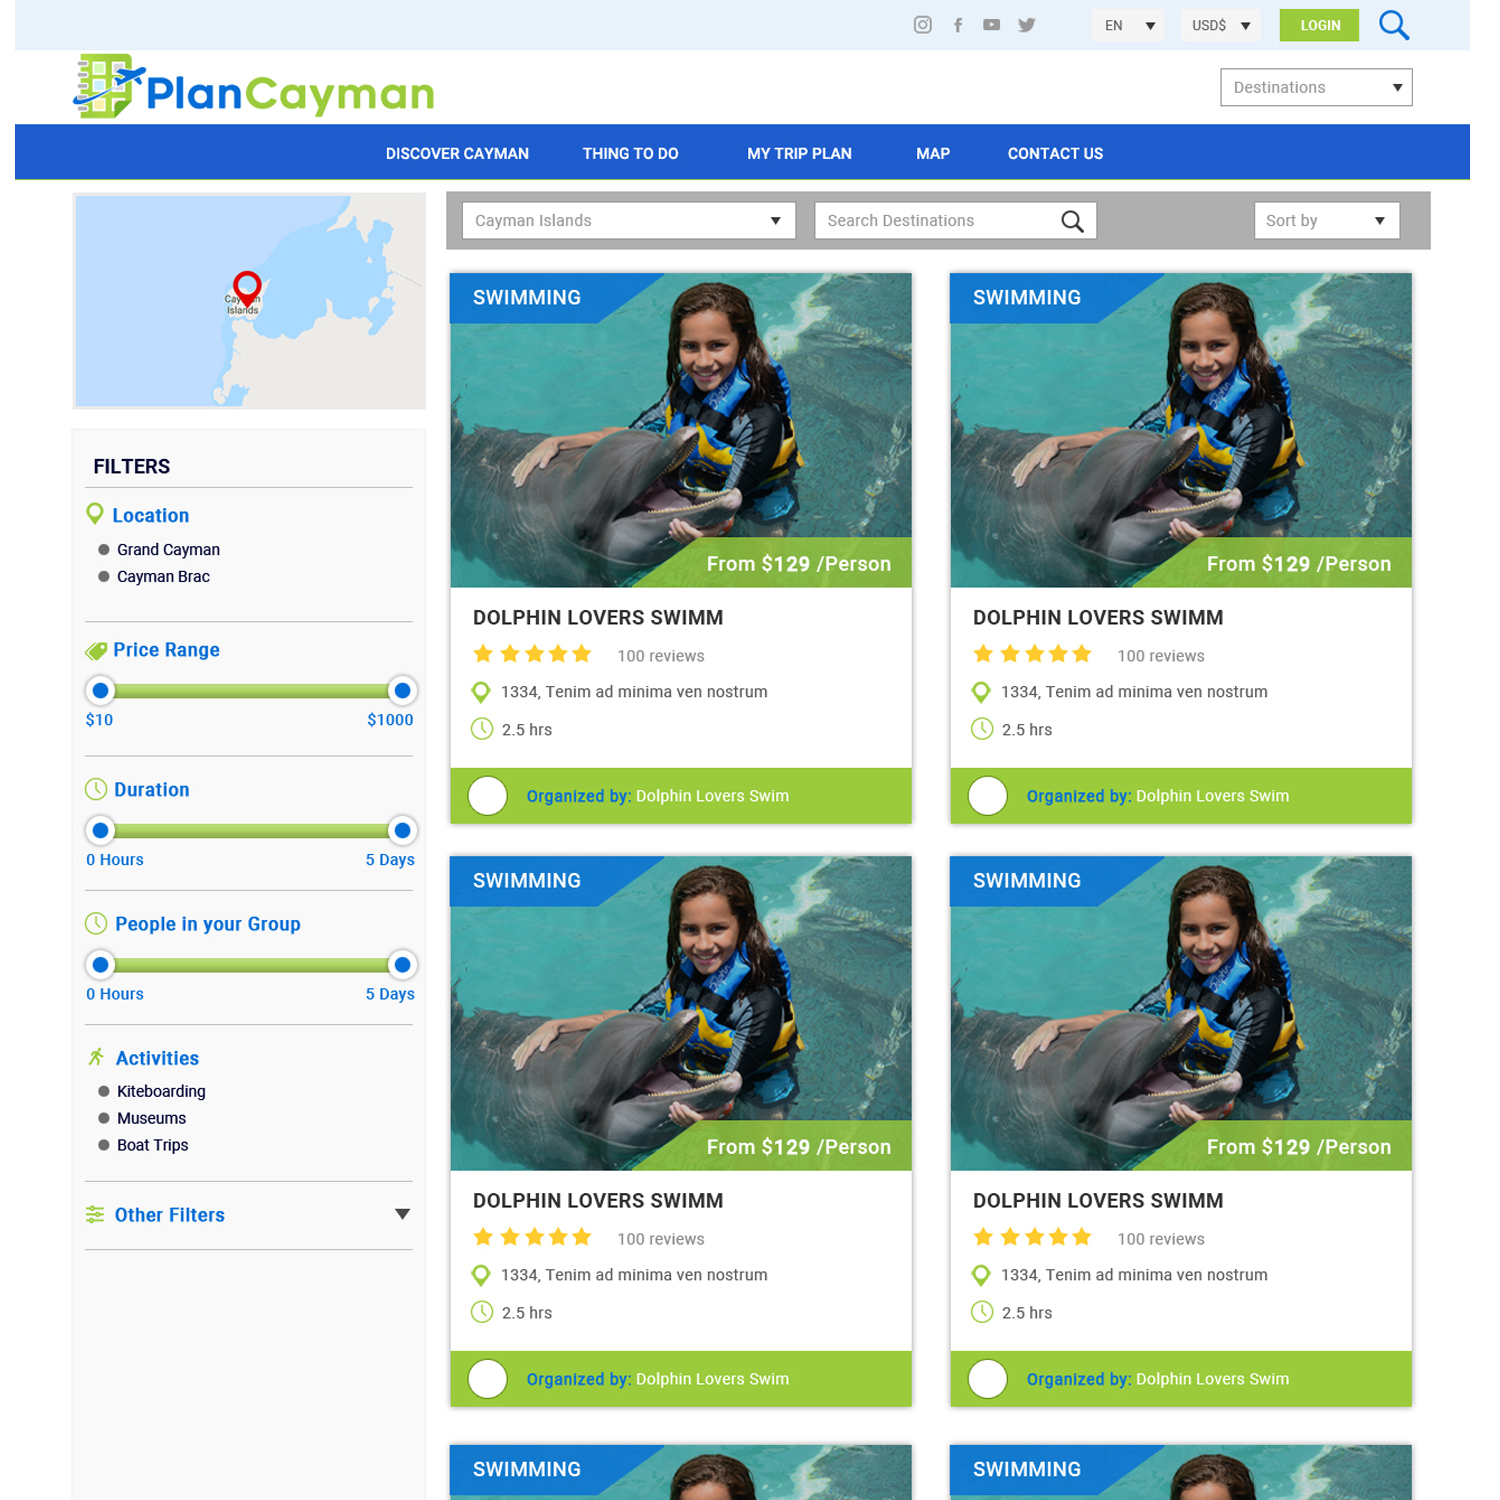This screenshot has width=1500, height=1500.
Task: Click the star rating of second-row right card
Action: (x=1032, y=1237)
